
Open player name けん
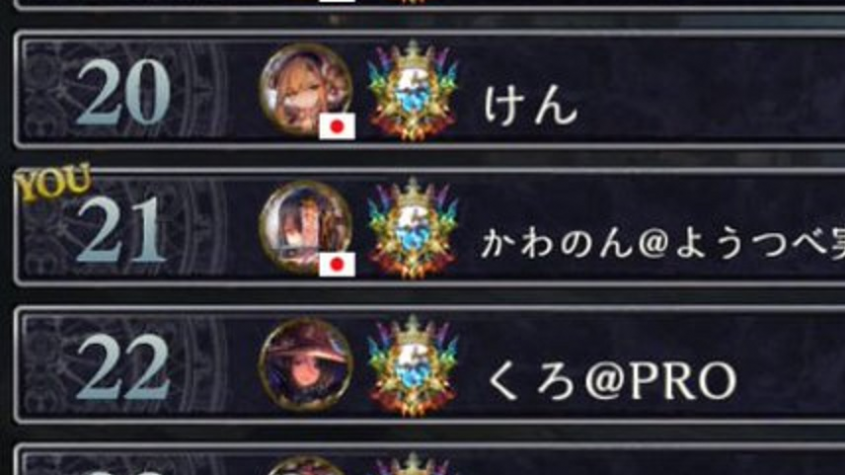[530, 106]
